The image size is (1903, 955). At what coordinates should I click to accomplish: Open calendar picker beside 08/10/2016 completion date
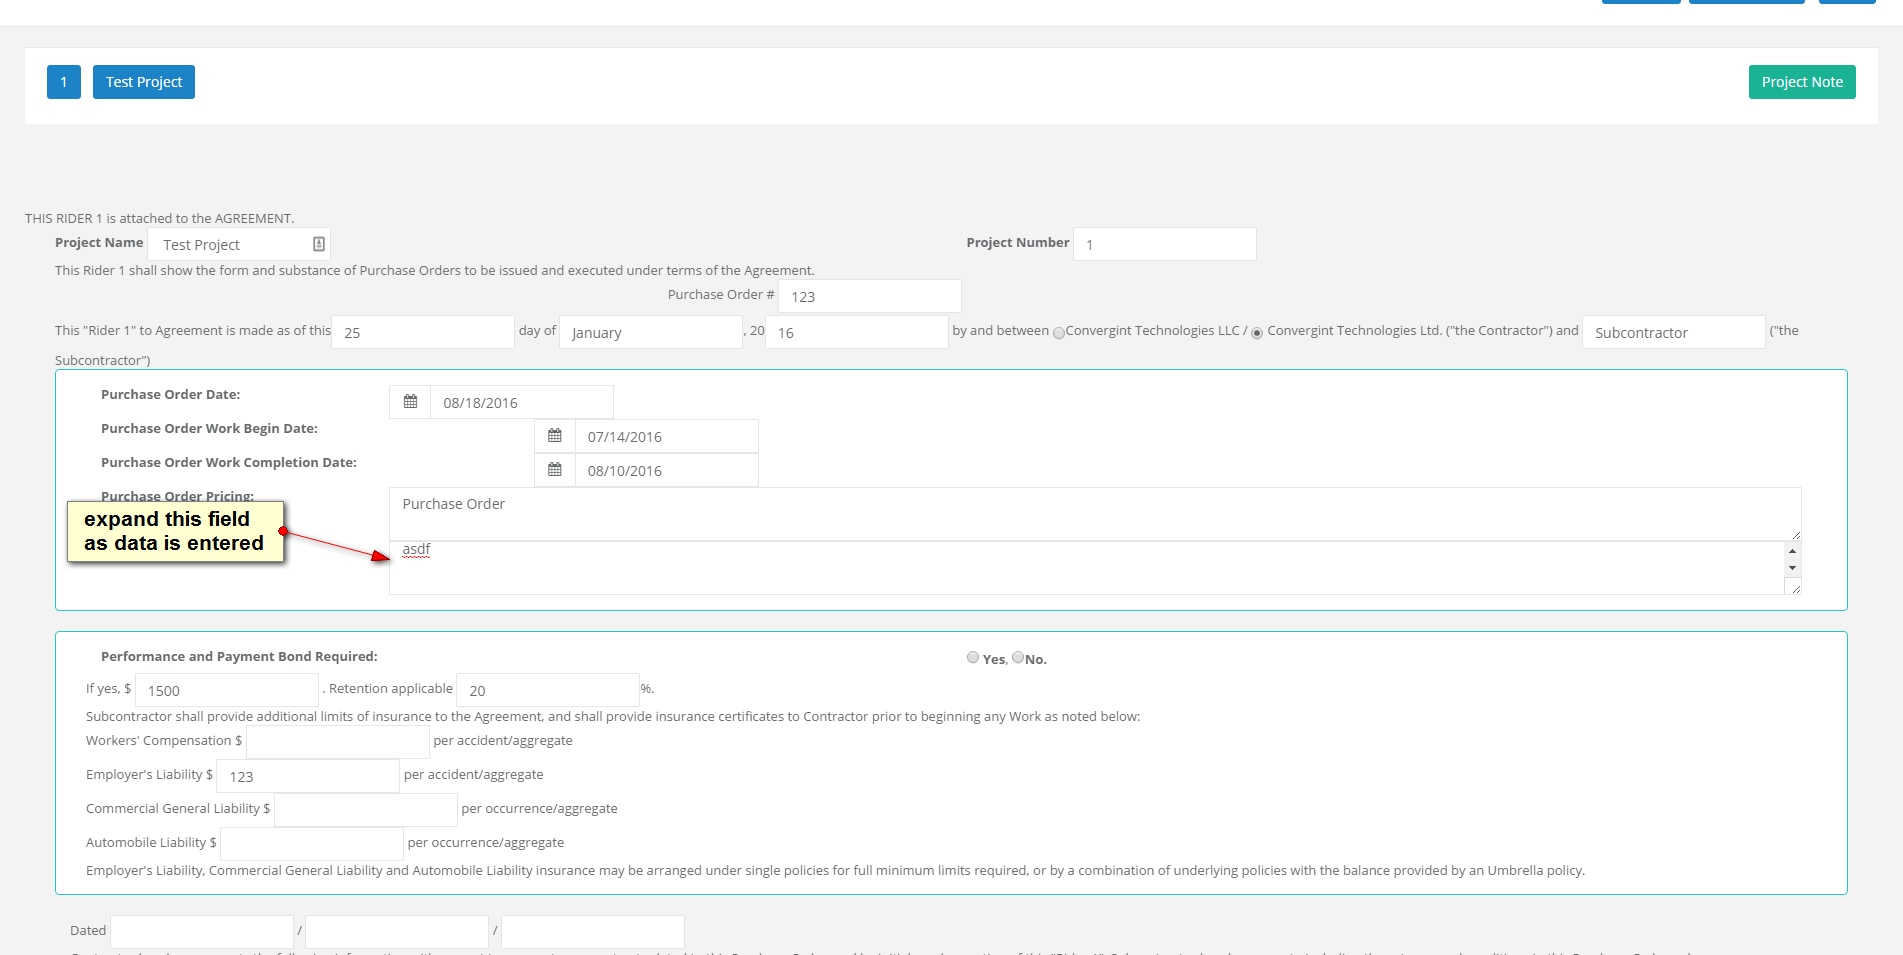click(555, 470)
